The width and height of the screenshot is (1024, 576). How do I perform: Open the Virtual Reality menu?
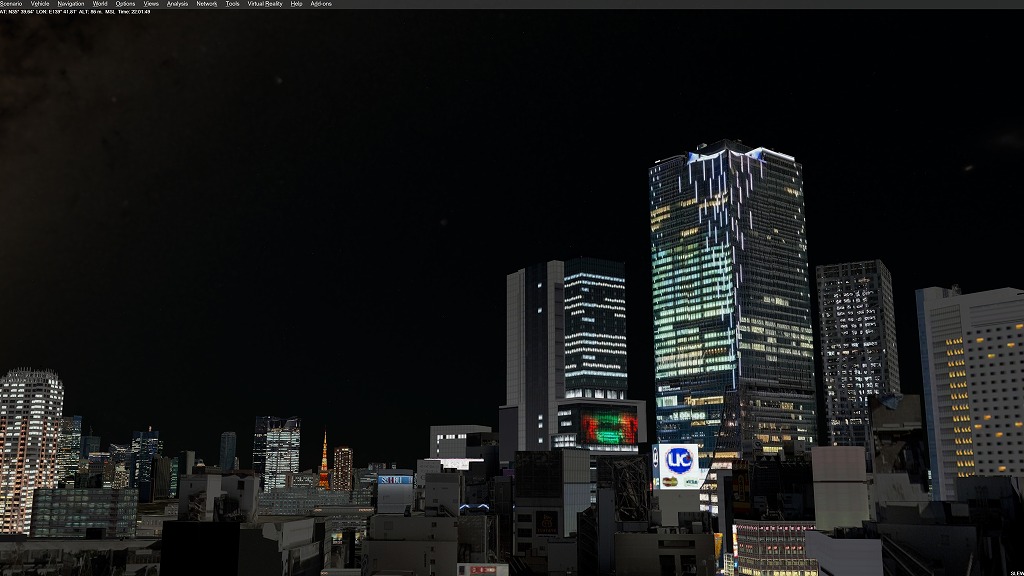tap(265, 4)
